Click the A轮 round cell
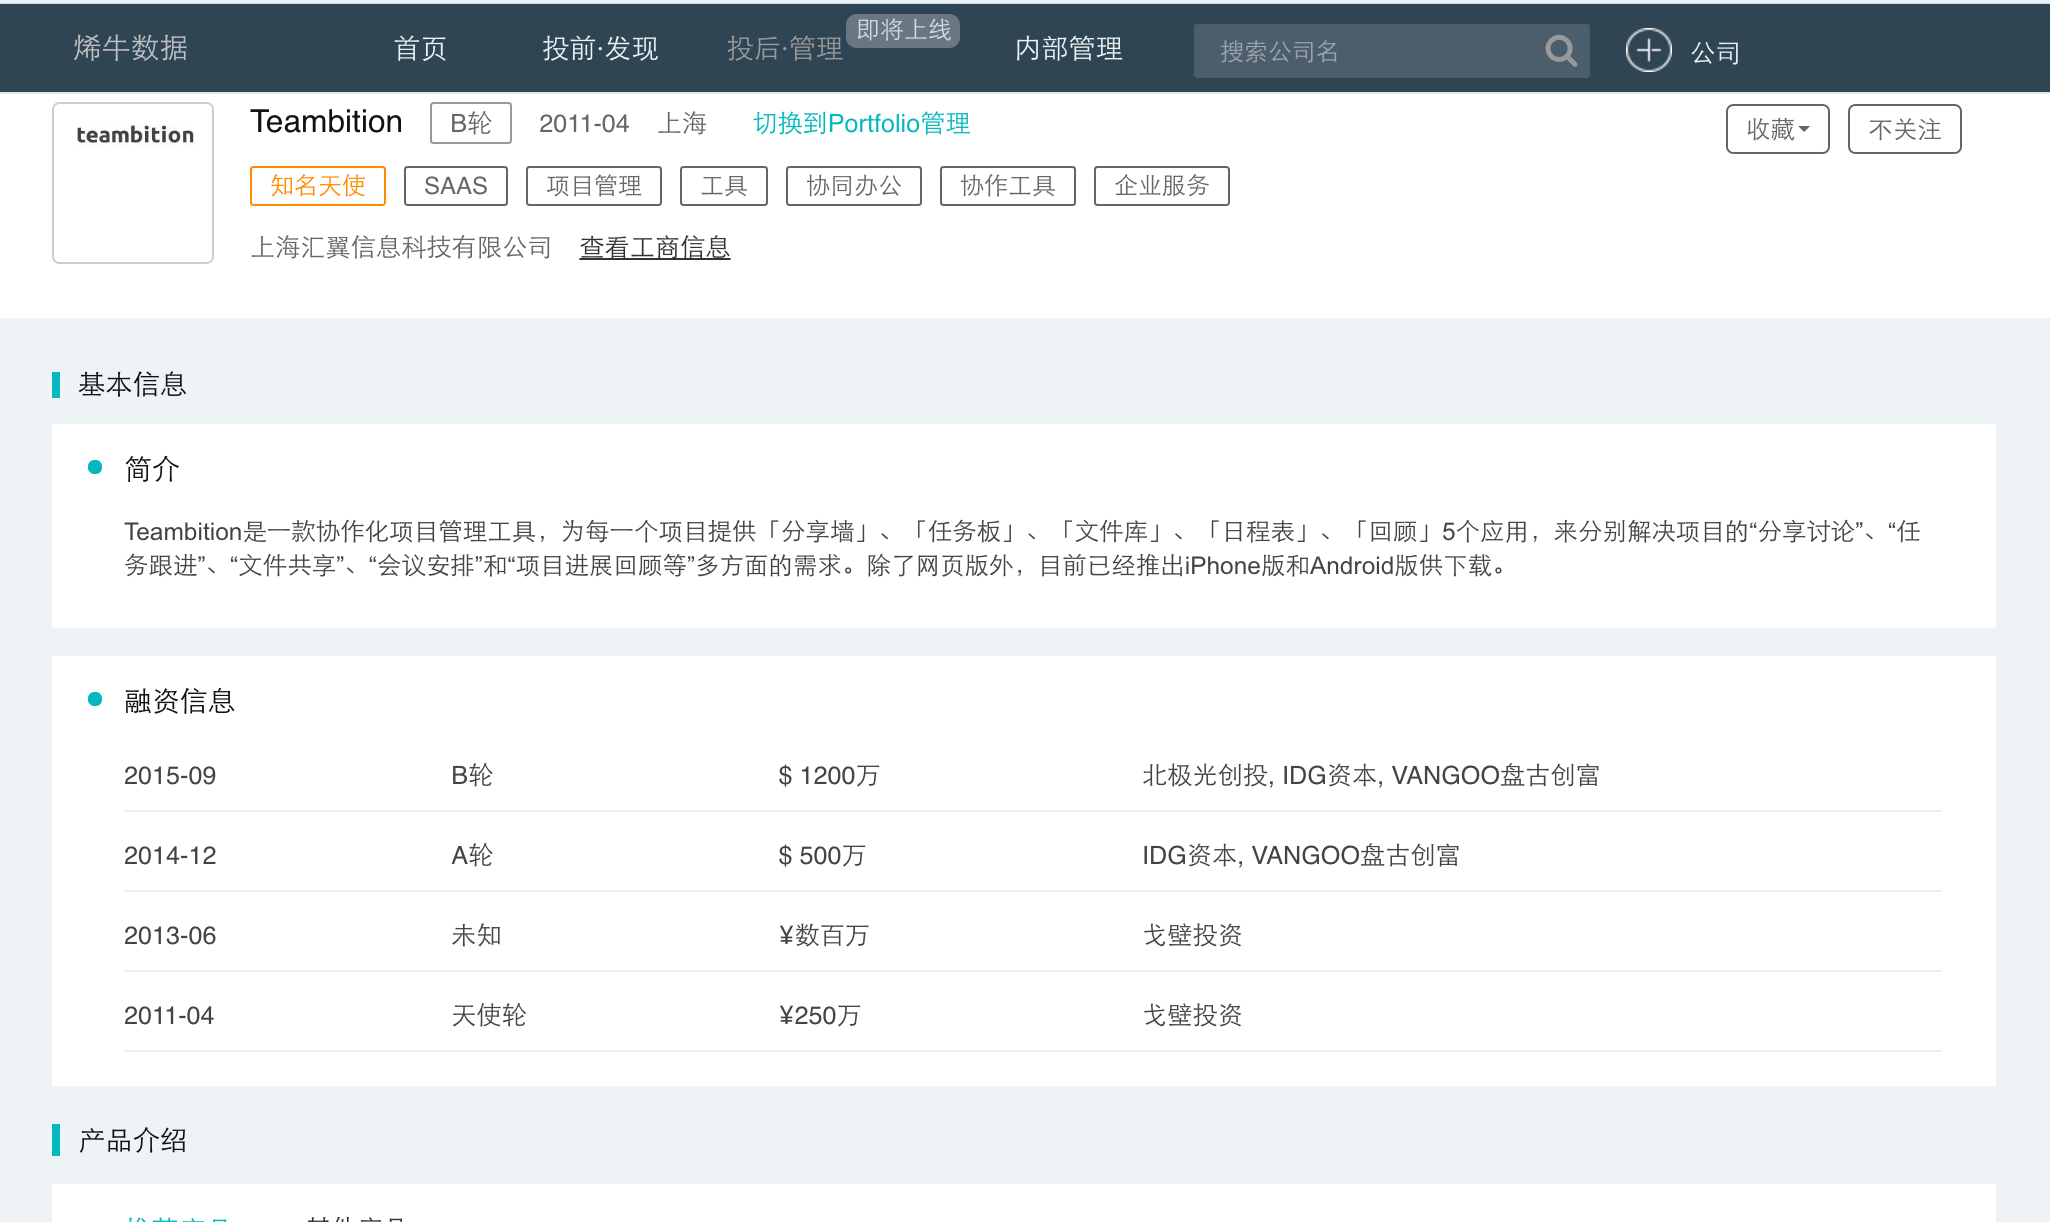 472,855
